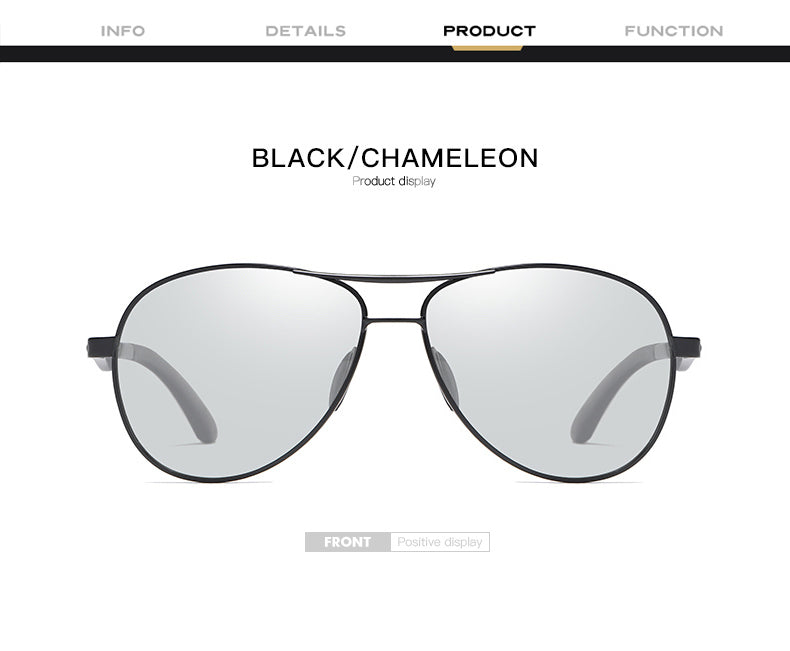This screenshot has height=651, width=790.
Task: Select the PRODUCT tab
Action: pyautogui.click(x=489, y=31)
